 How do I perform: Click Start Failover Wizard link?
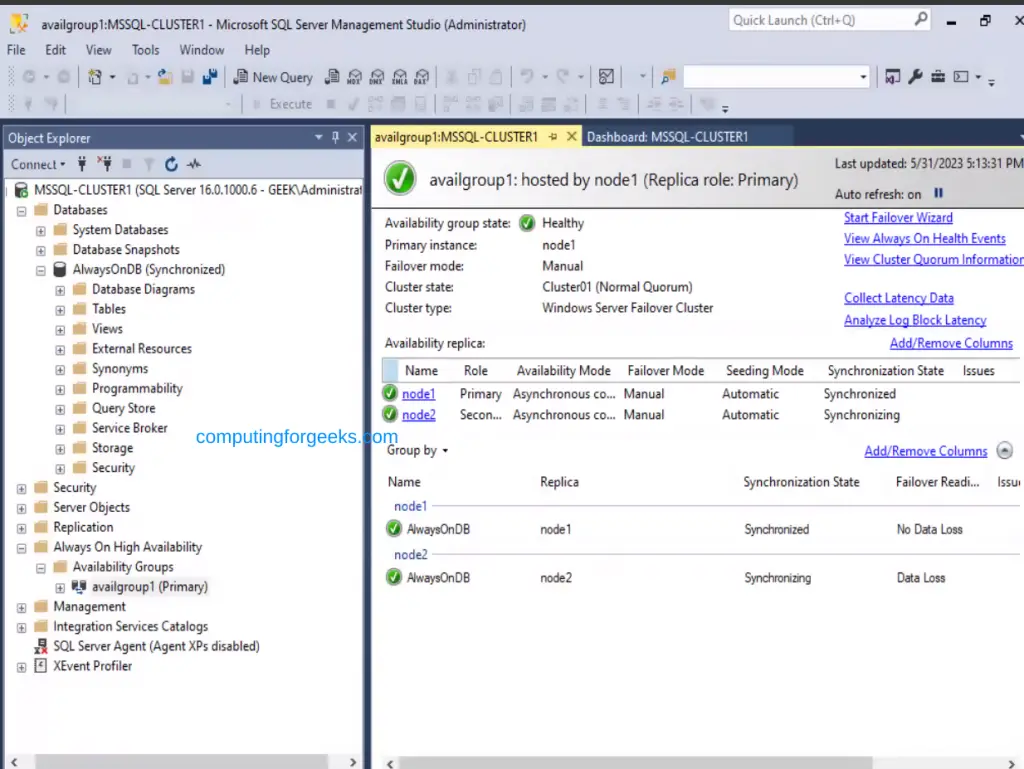(x=898, y=217)
